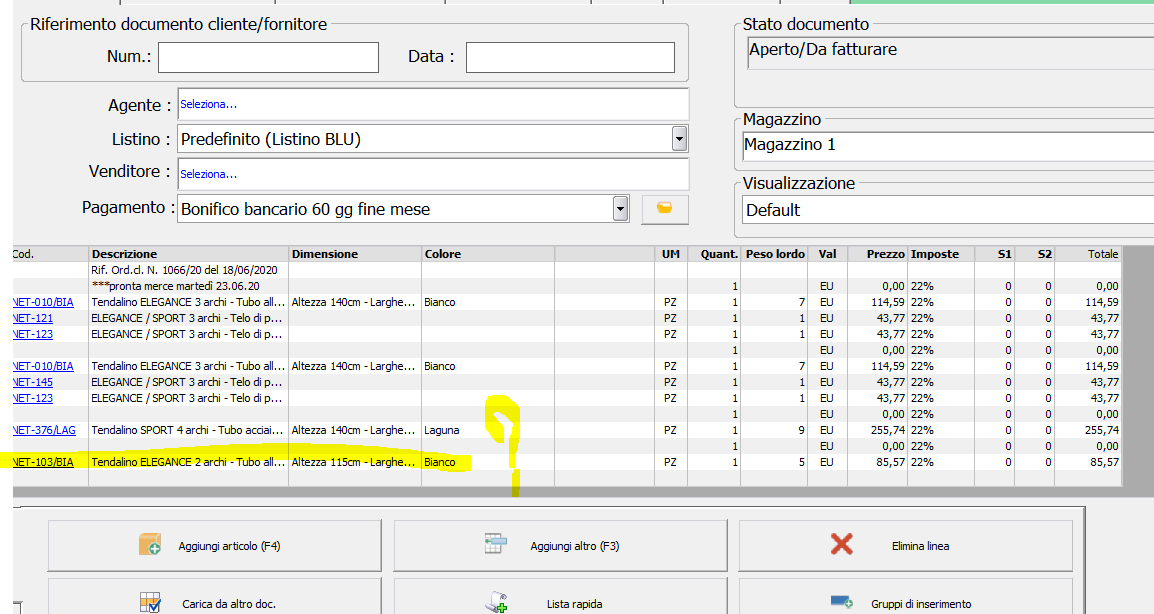
Task: Open the NET-145 article code link
Action: coord(32,382)
